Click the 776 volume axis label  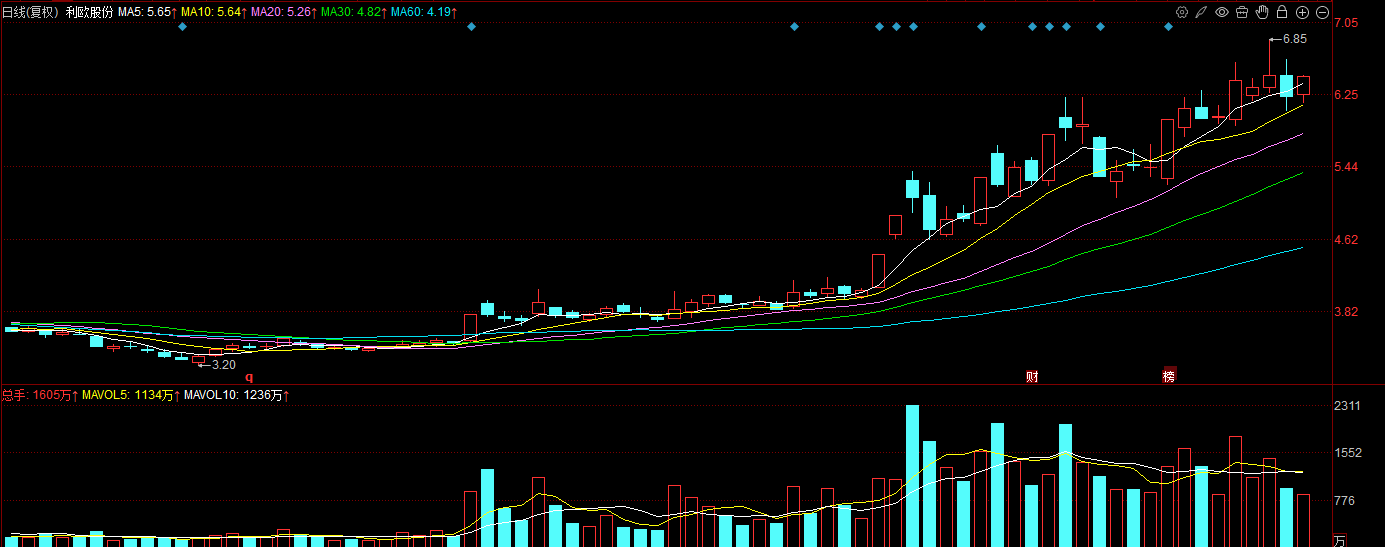point(1344,500)
